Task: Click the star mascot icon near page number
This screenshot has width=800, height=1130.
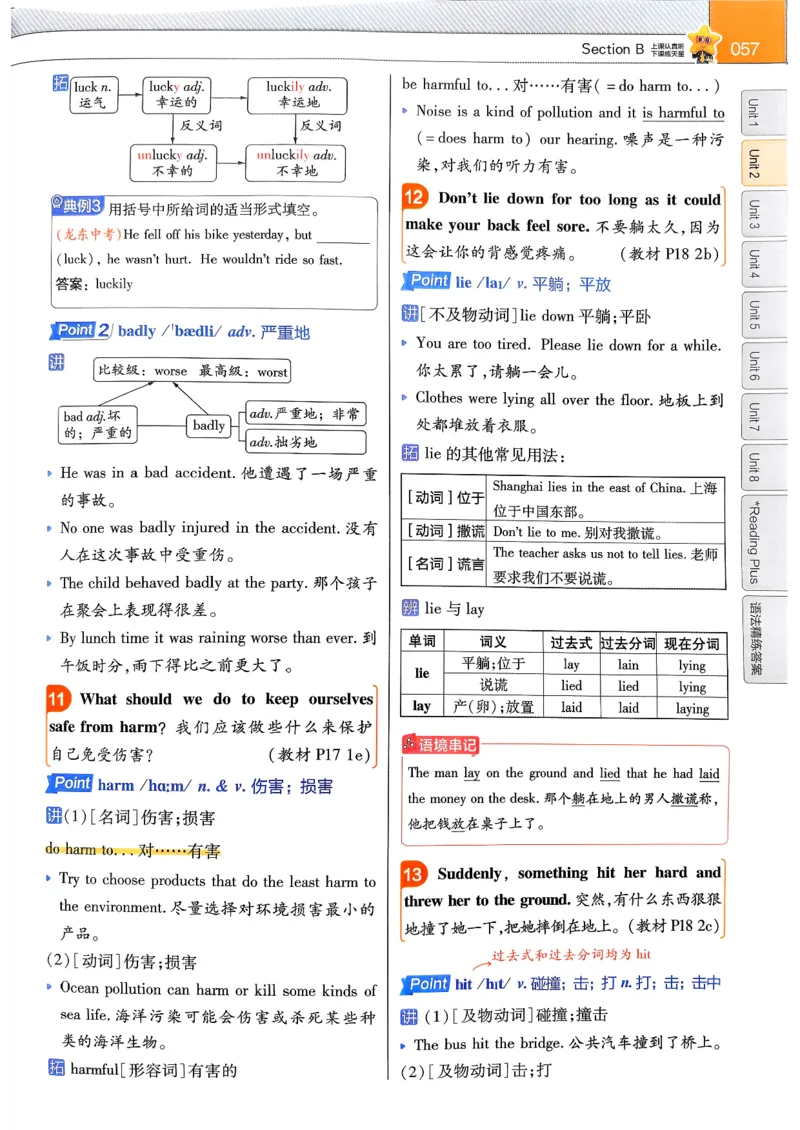Action: 706,38
